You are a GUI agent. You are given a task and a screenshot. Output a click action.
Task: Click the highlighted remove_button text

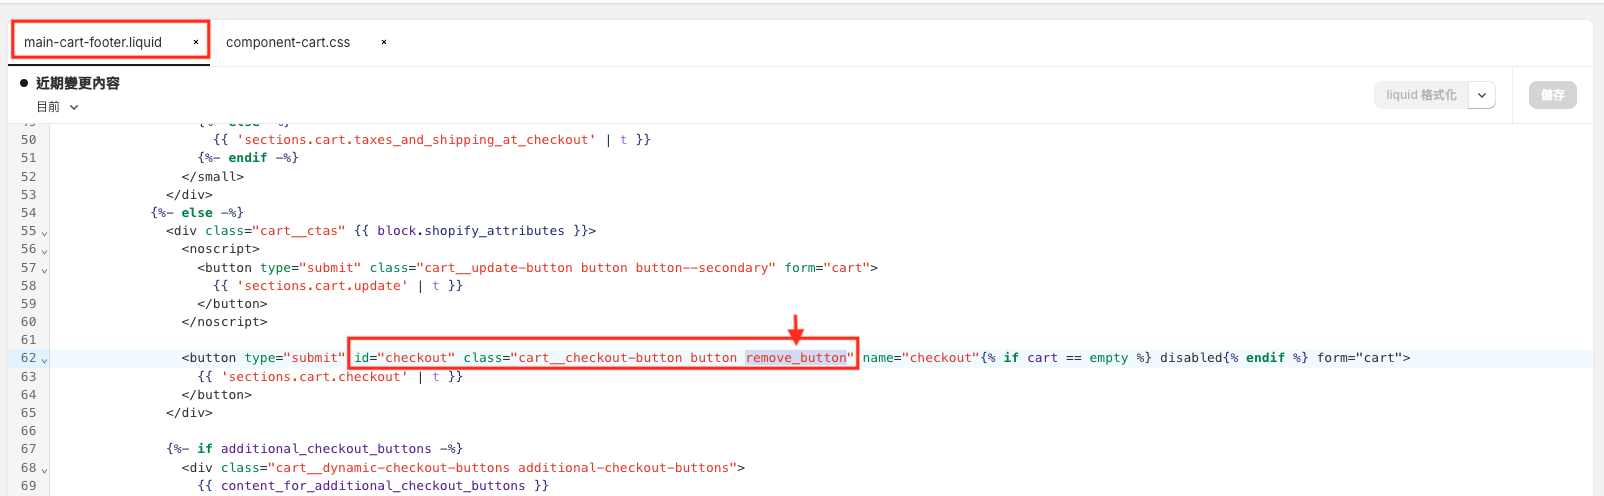(x=796, y=358)
